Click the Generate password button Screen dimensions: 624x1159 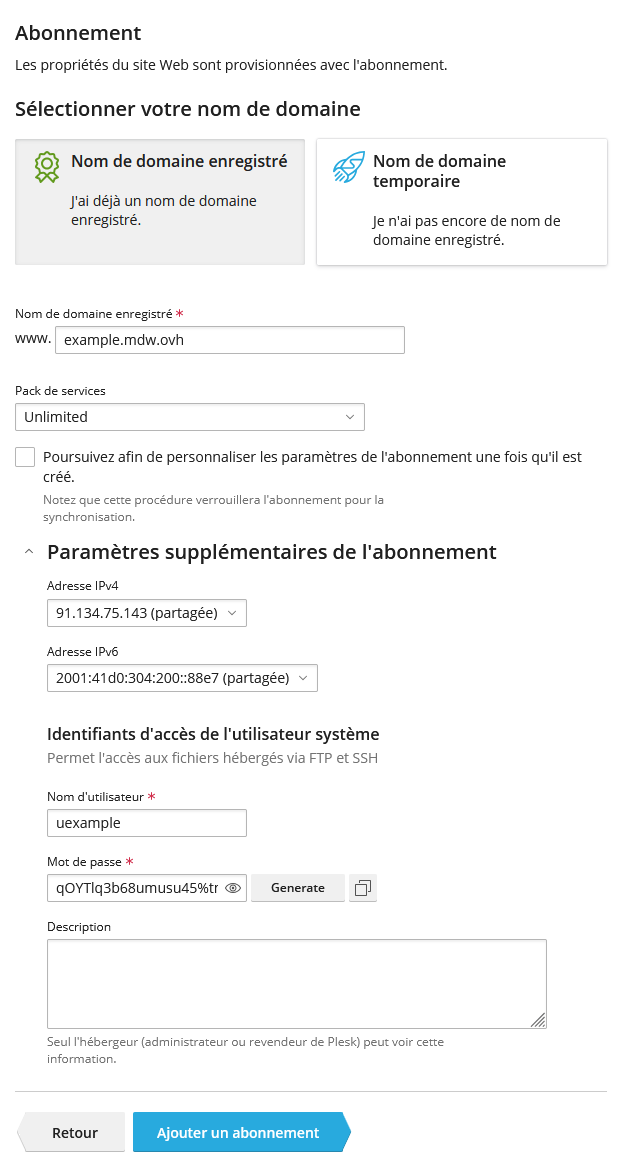tap(298, 888)
